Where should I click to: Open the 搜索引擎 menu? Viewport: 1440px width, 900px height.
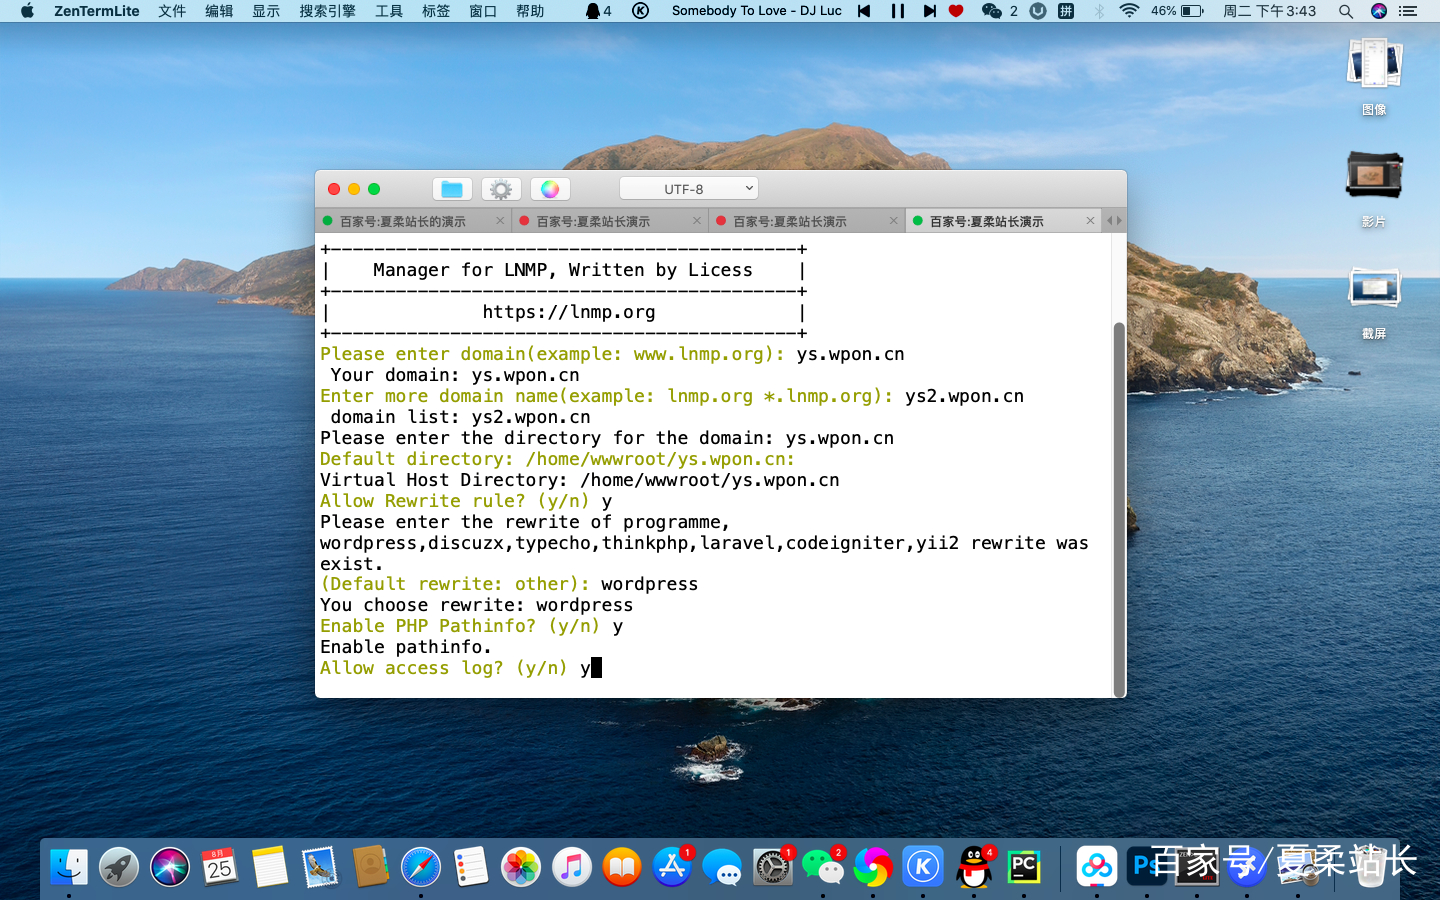click(x=327, y=11)
